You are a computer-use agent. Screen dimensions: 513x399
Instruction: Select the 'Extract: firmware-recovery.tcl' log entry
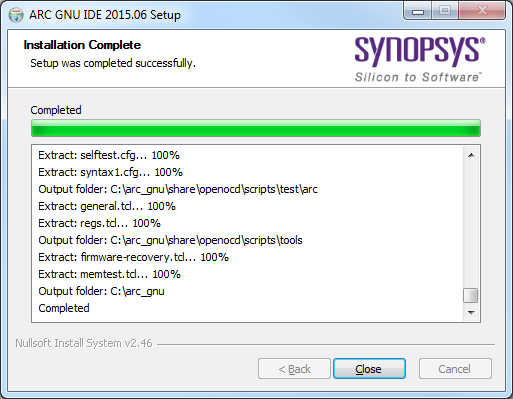(x=133, y=257)
